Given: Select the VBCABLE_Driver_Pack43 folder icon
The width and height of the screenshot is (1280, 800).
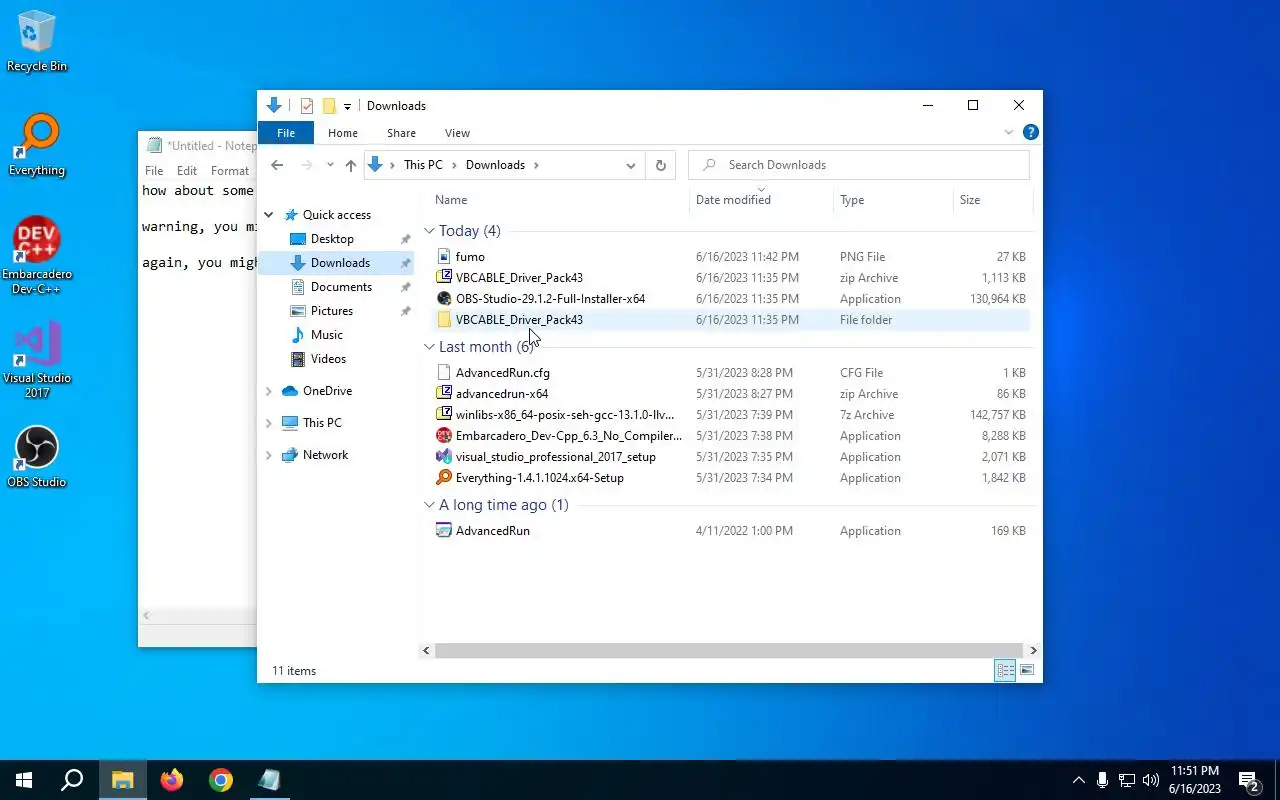Looking at the screenshot, I should pos(444,320).
